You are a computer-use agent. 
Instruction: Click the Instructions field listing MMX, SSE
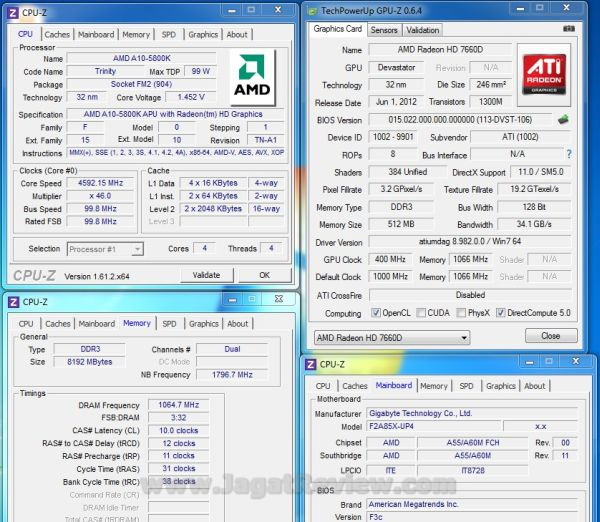pyautogui.click(x=176, y=153)
